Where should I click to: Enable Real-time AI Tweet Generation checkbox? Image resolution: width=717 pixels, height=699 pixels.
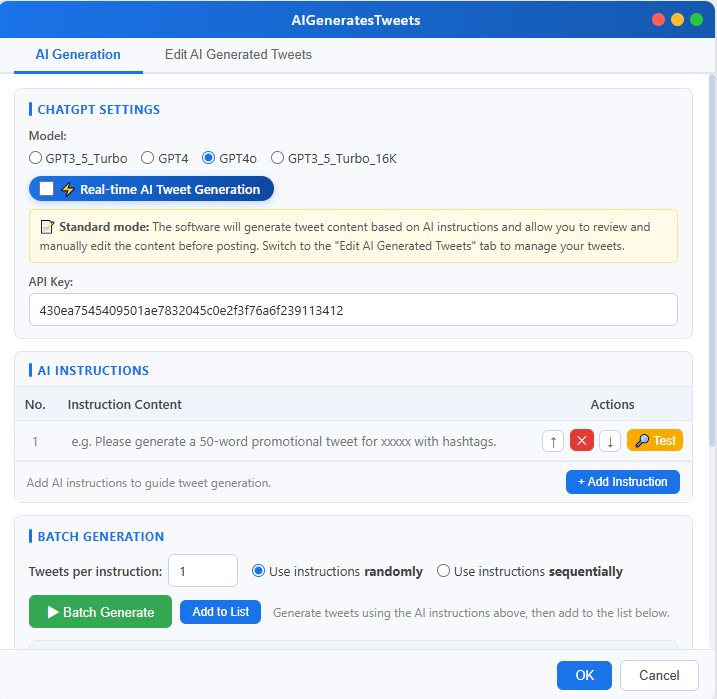tap(47, 189)
